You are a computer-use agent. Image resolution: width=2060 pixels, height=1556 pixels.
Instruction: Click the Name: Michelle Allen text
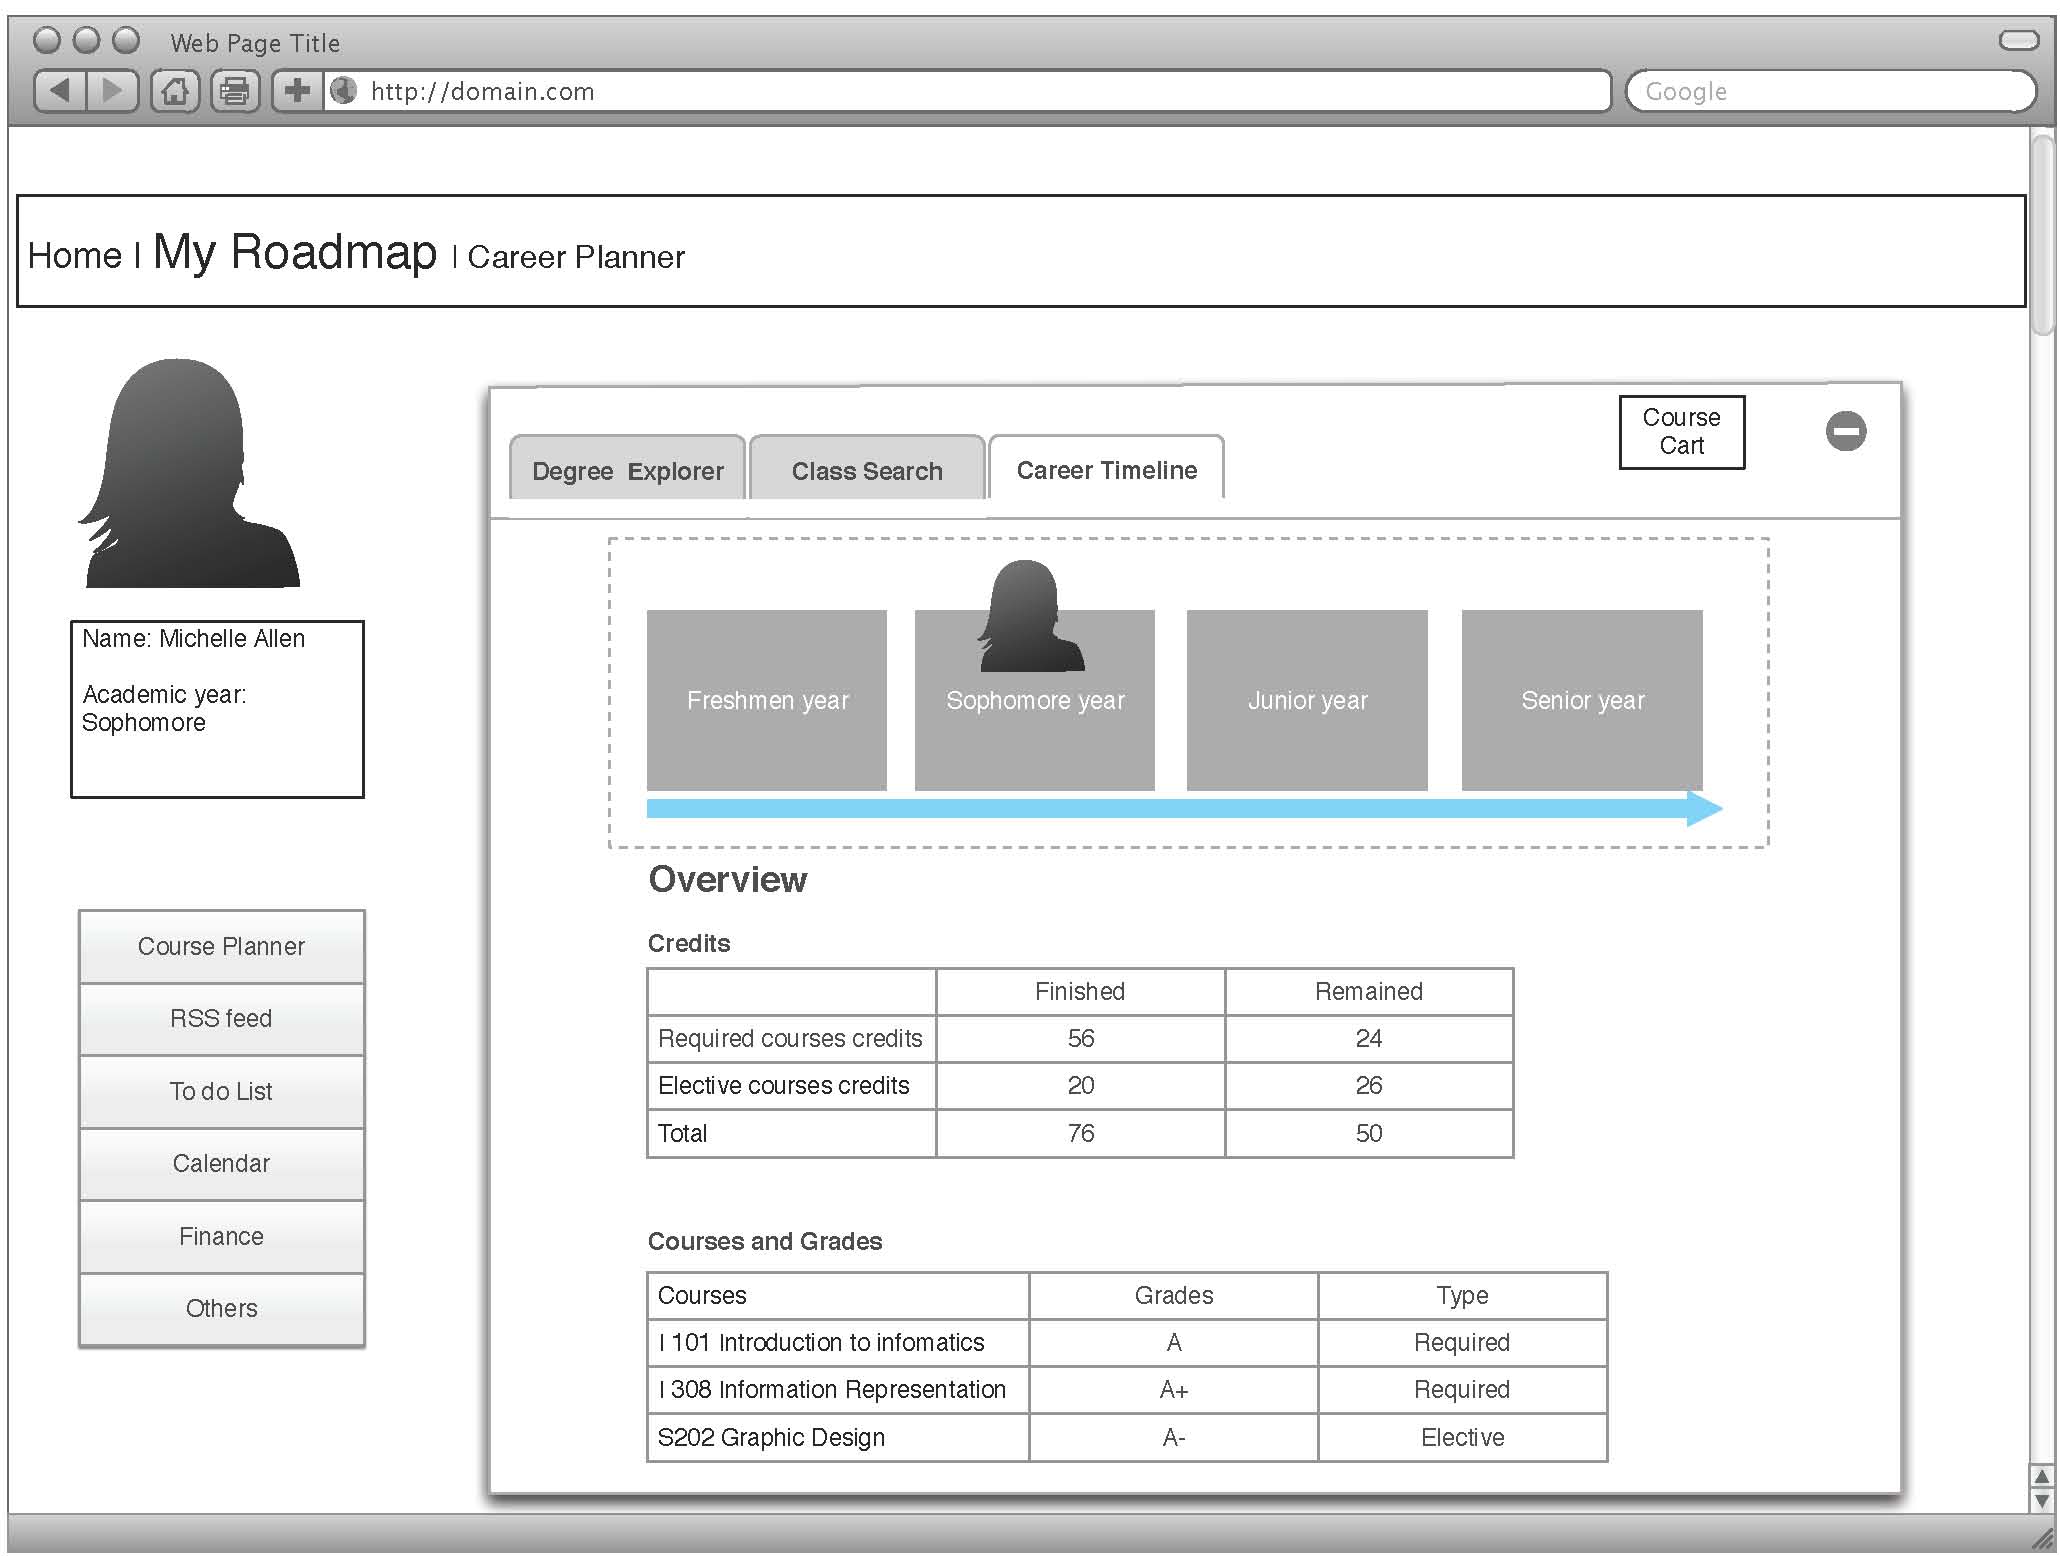coord(193,638)
